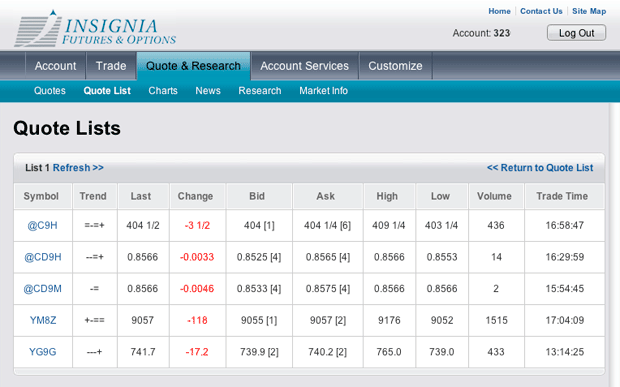Open the Research submenu item
Screen dimensions: 620x387
260,91
